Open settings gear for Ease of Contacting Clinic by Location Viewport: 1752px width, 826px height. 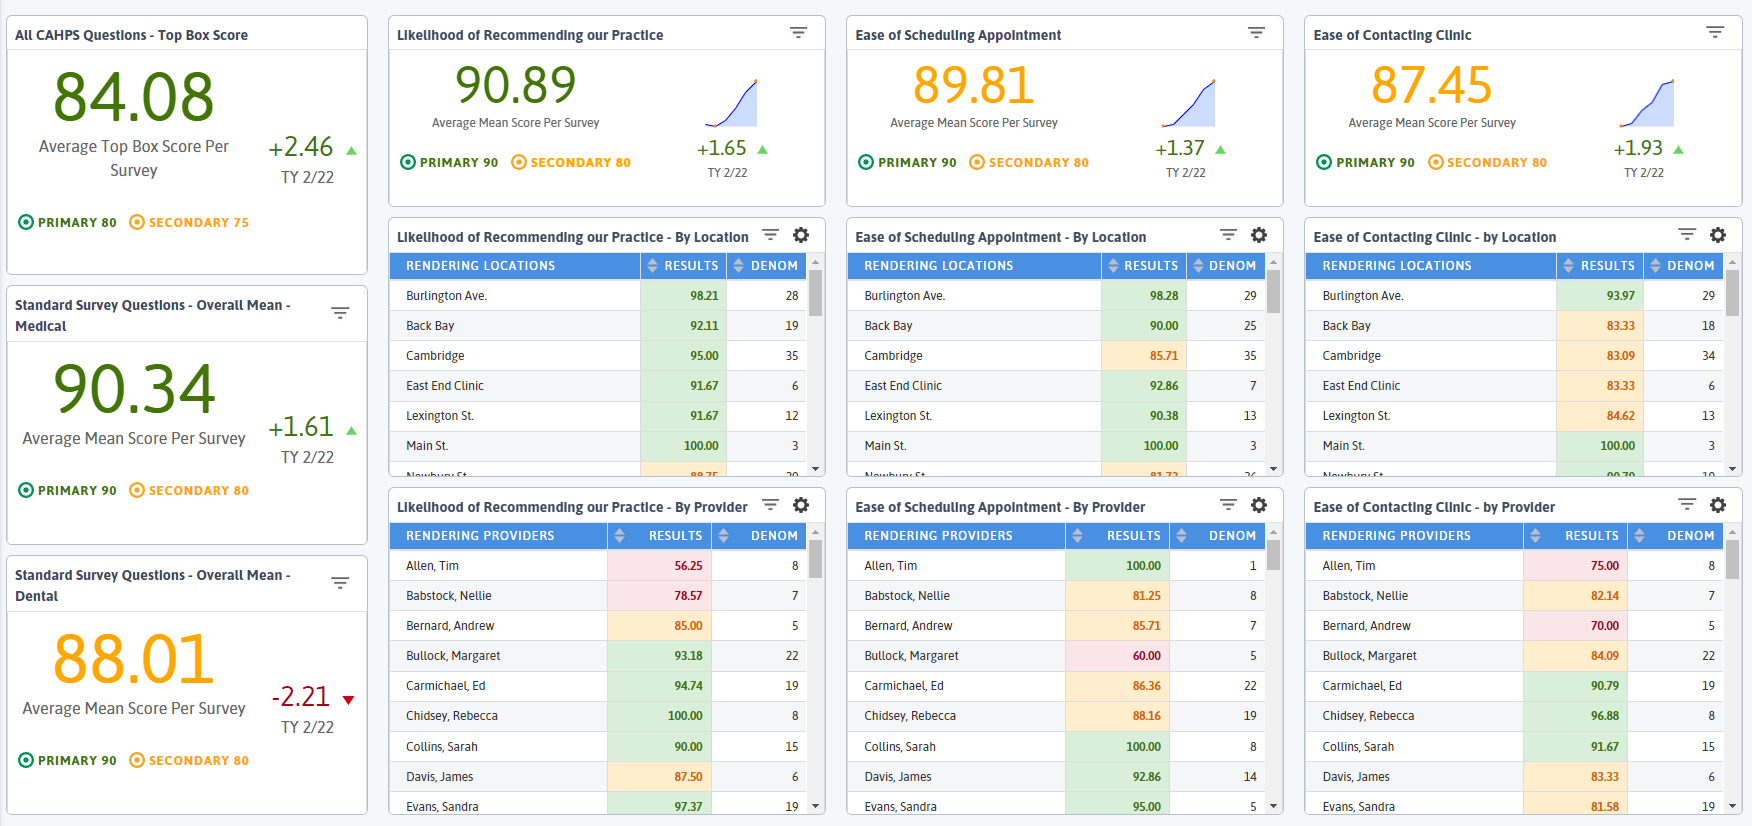coord(1717,235)
